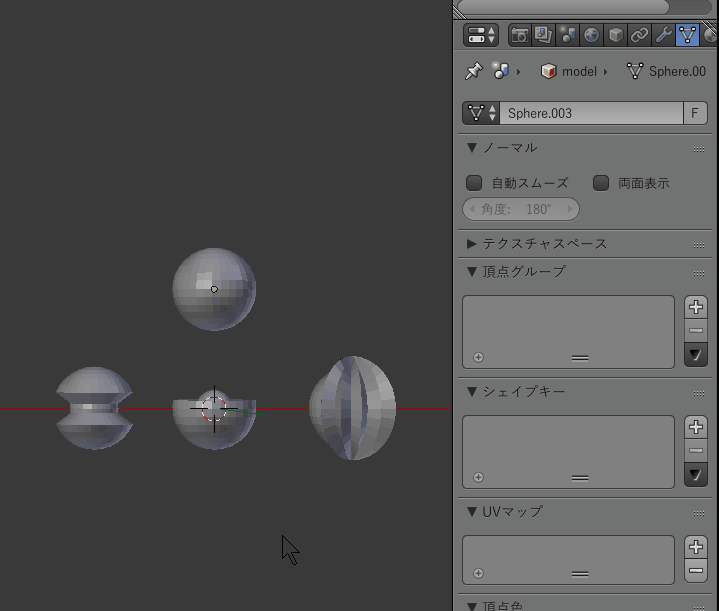
Task: Click the UV map list resize handle
Action: click(x=580, y=574)
